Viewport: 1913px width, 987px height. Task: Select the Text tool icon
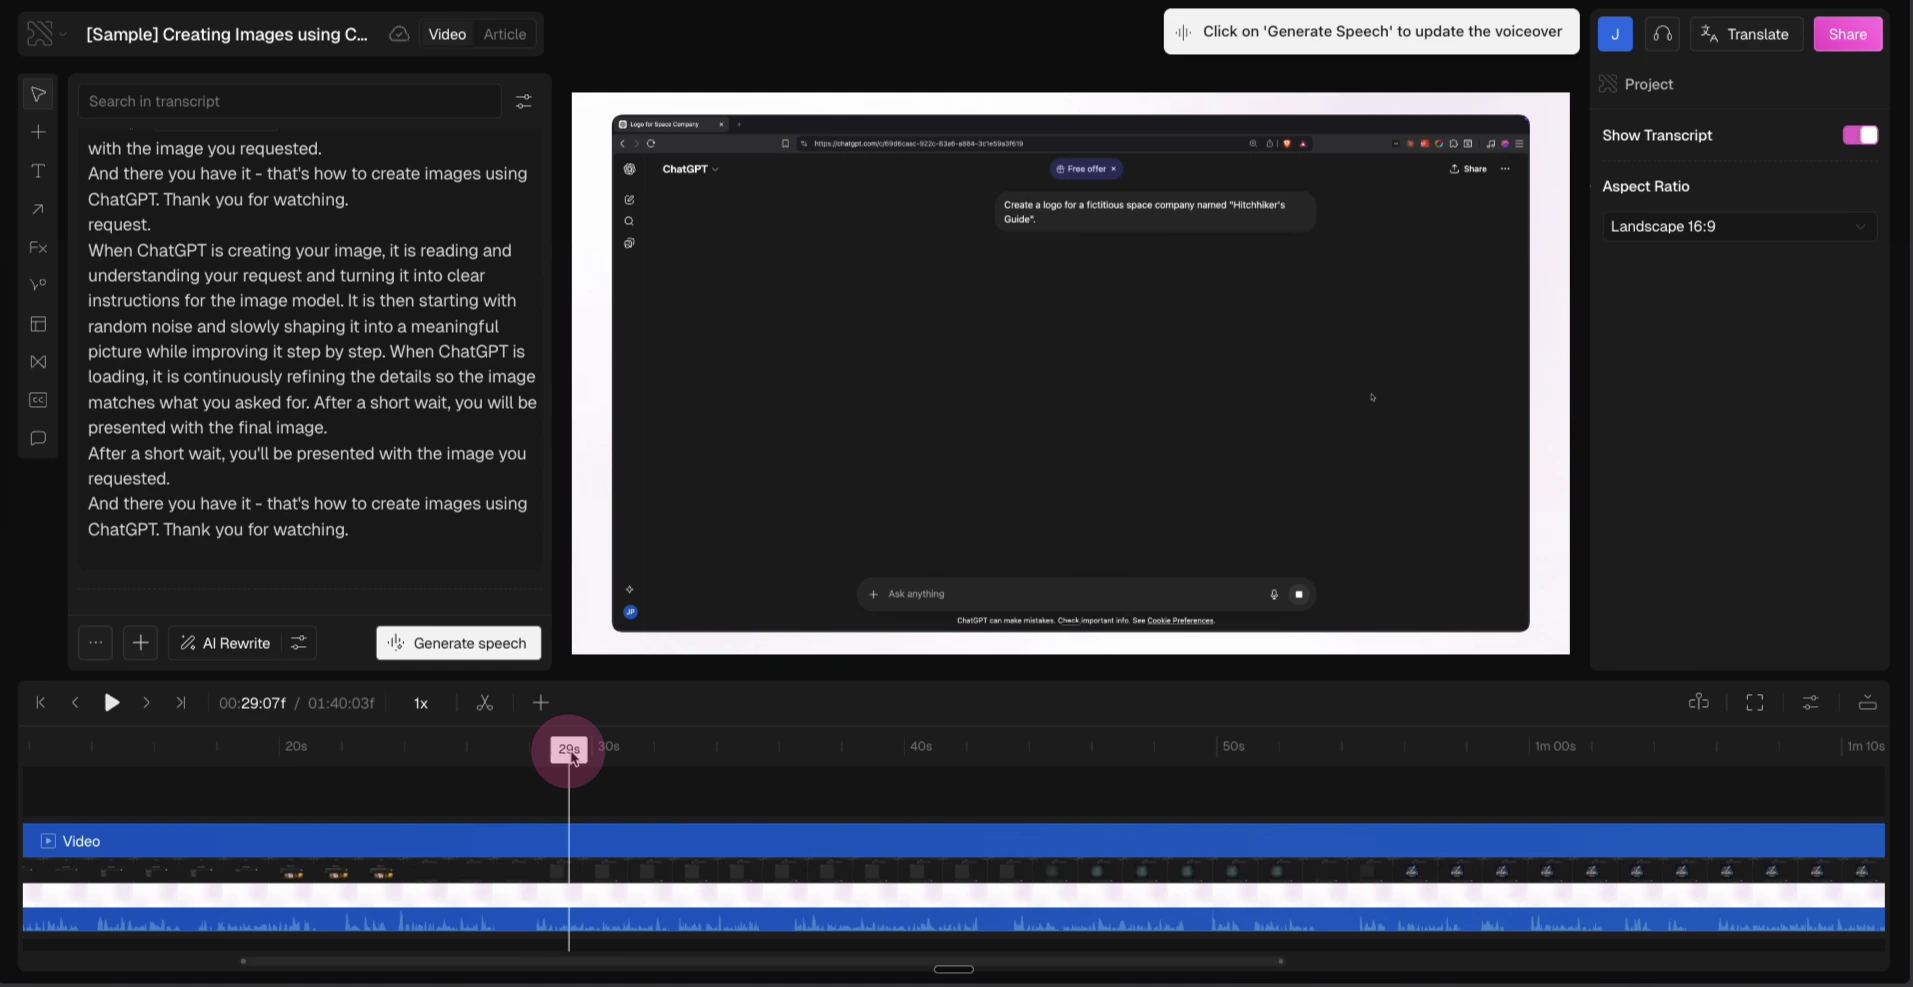tap(38, 171)
